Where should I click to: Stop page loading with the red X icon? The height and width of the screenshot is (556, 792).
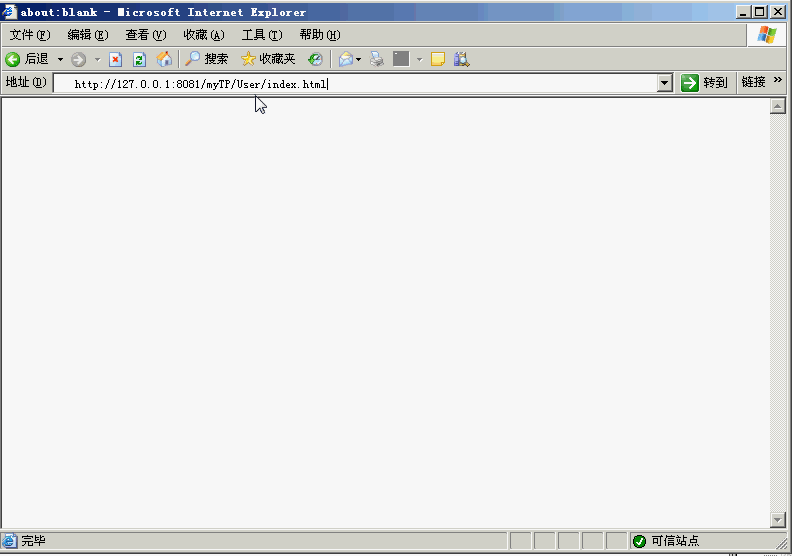coord(116,60)
